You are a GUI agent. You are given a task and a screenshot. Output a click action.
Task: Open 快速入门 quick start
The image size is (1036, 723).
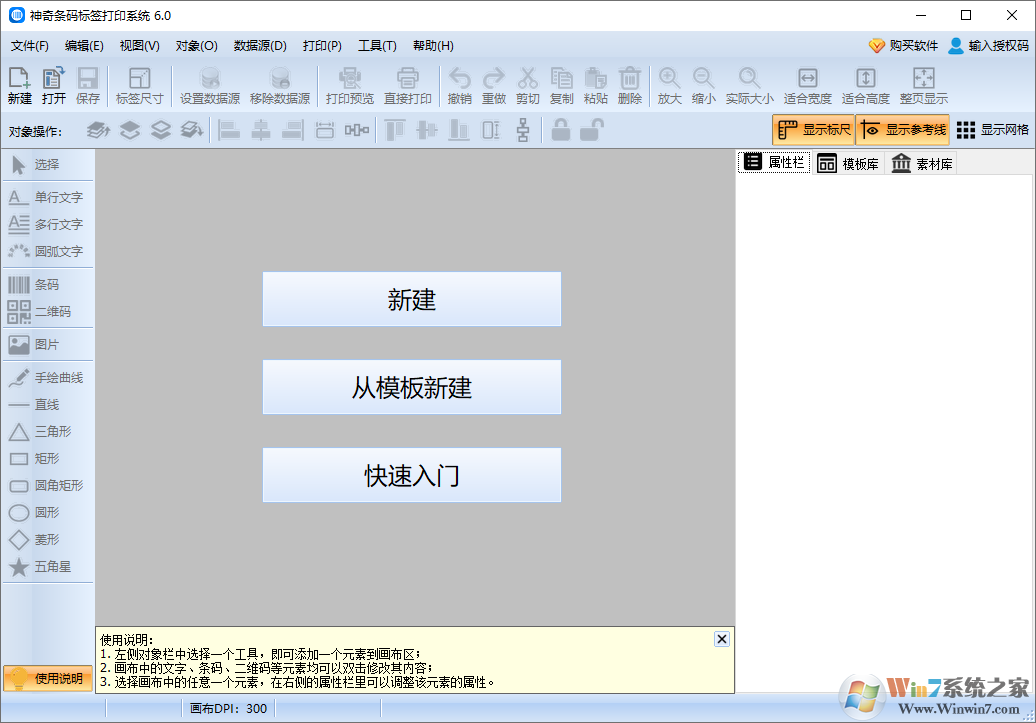click(411, 474)
